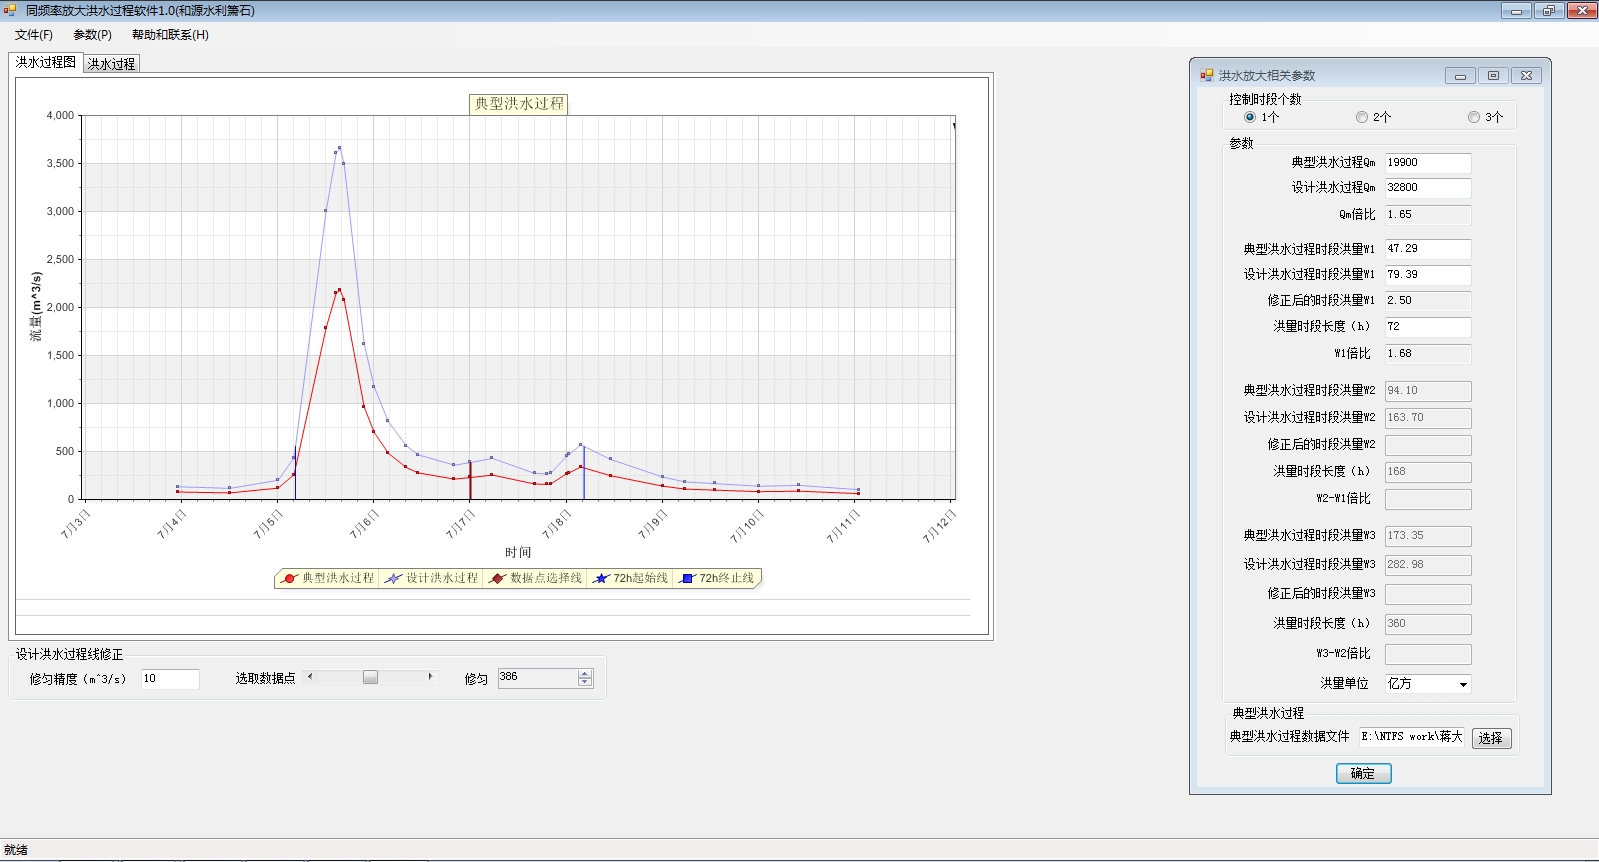
Task: Click the 典型洪水过程时段洪量W1 field
Action: (1428, 249)
